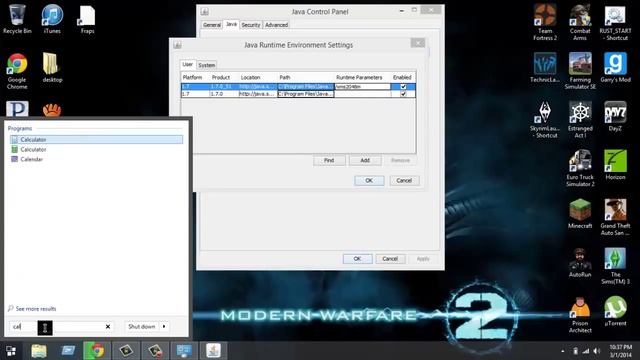Select the highlighted Calculator search result
Image resolution: width=640 pixels, height=360 pixels.
point(96,140)
